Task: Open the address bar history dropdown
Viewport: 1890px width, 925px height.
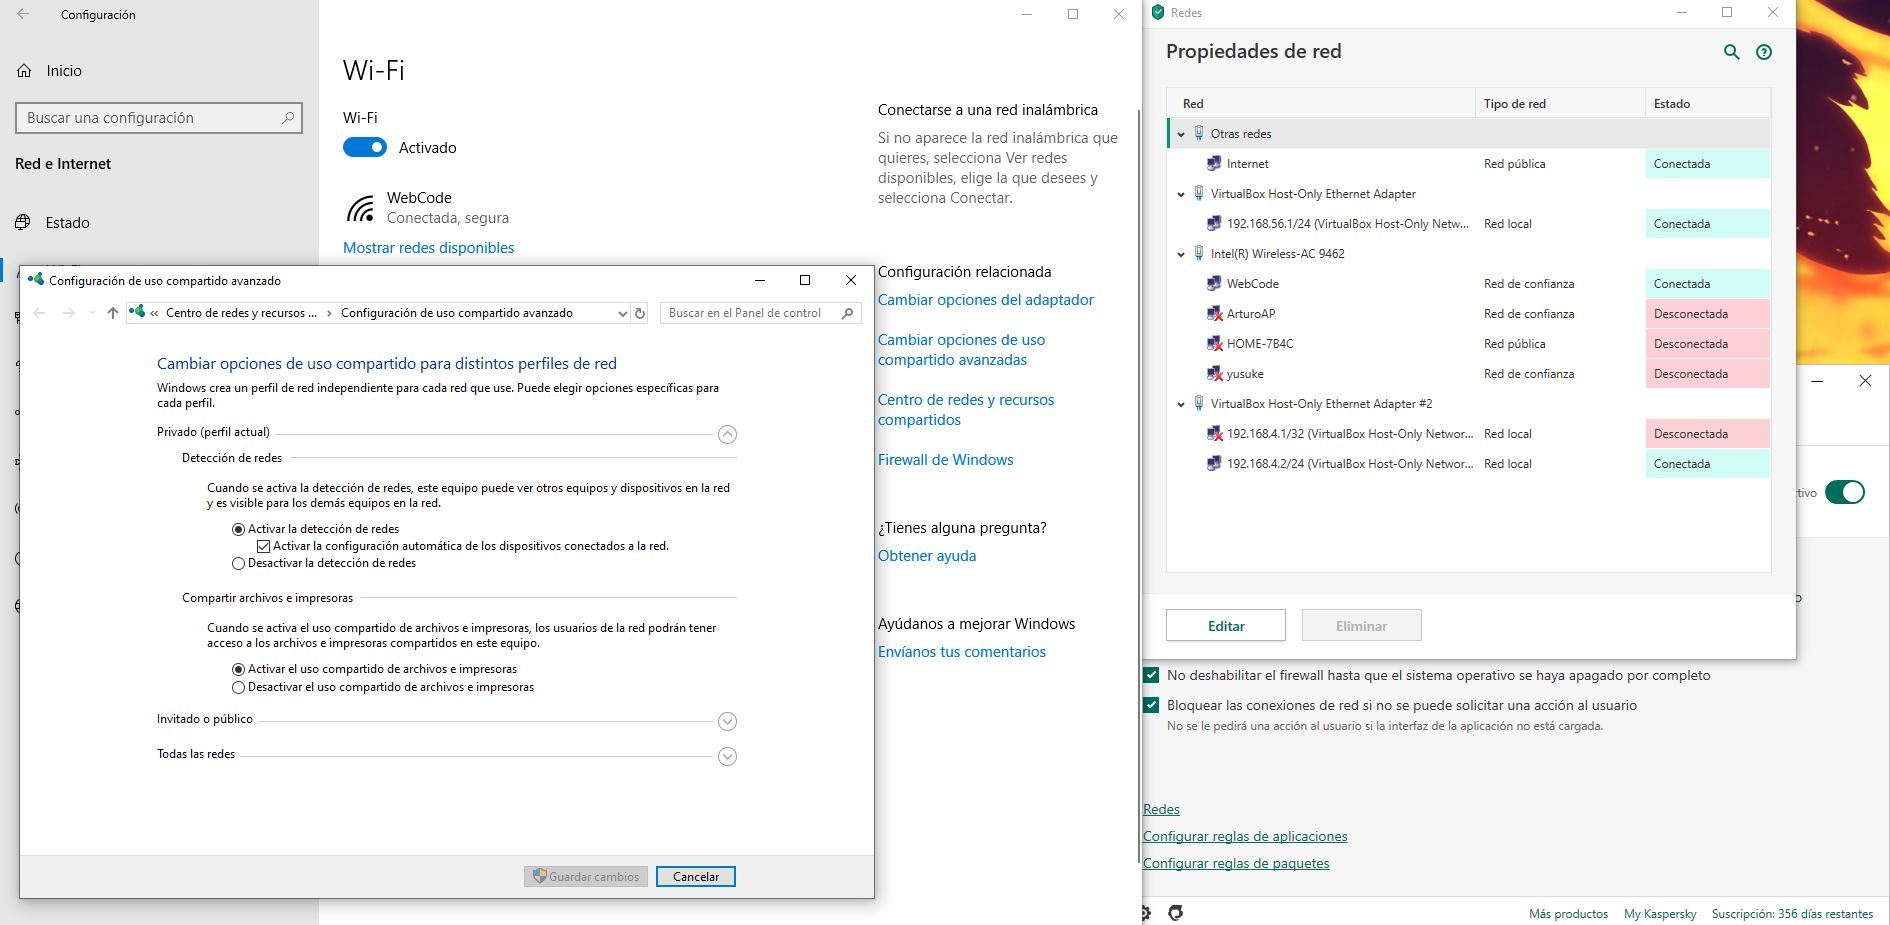Action: coord(622,313)
